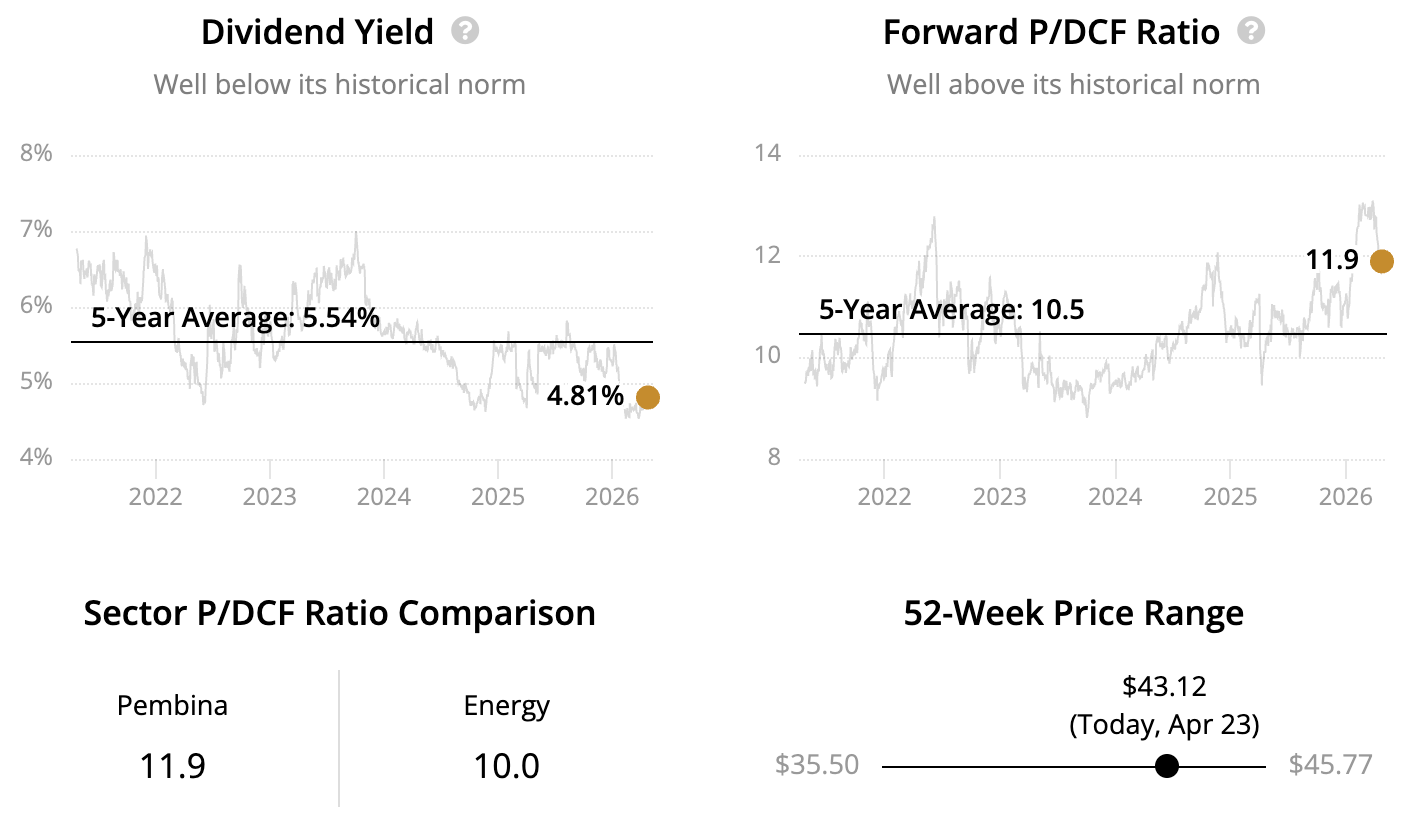The image size is (1414, 834).
Task: Select the Sector P/DCF Ratio Comparison heading
Action: pos(339,612)
